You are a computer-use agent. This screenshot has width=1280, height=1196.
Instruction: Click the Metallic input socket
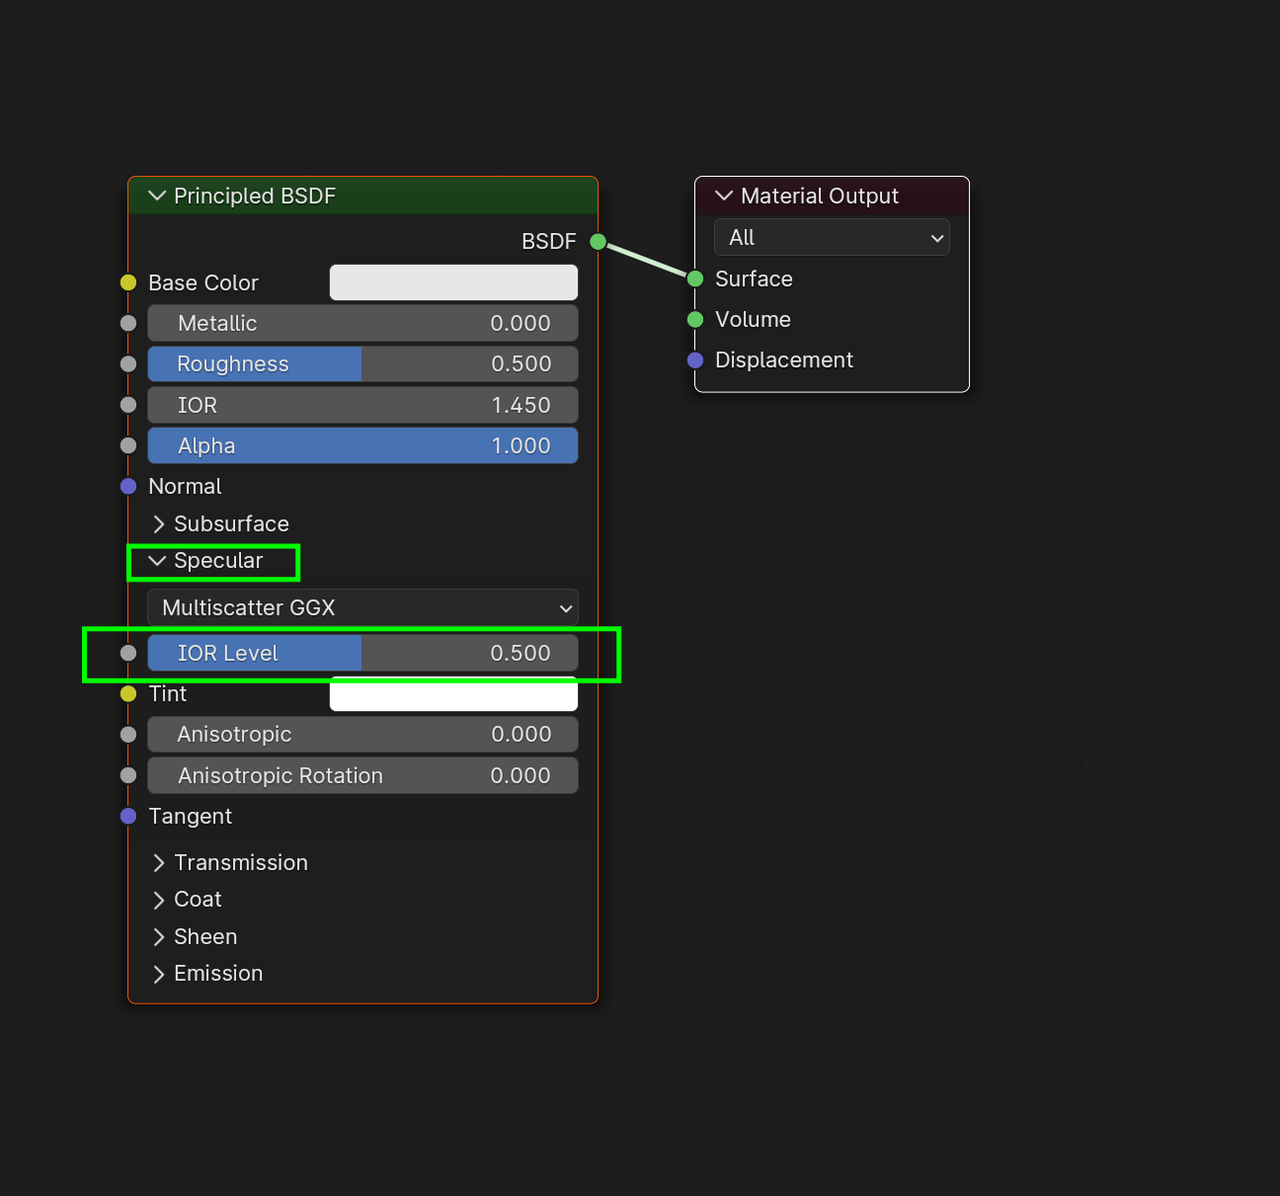pos(128,323)
